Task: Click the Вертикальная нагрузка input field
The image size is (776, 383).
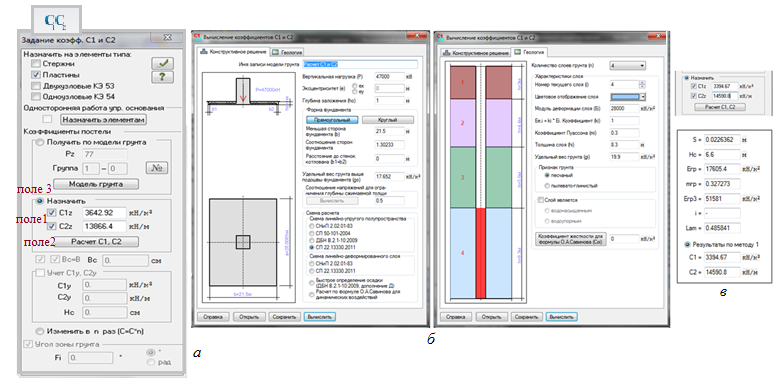Action: [390, 77]
